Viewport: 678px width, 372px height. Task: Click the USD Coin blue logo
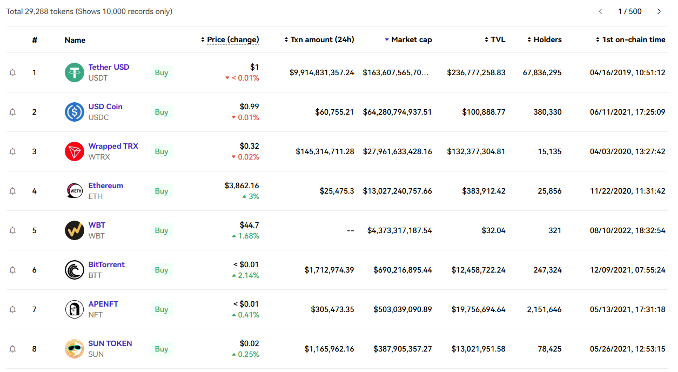point(74,112)
